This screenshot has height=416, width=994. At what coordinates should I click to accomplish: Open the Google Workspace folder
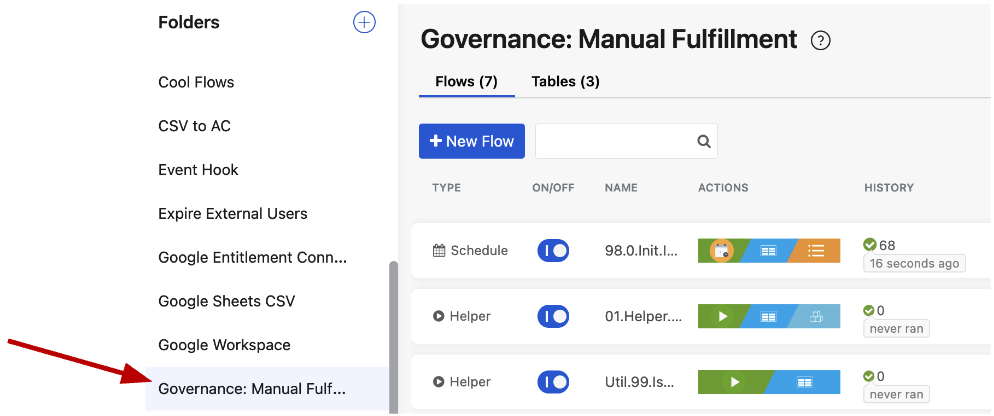(x=224, y=345)
